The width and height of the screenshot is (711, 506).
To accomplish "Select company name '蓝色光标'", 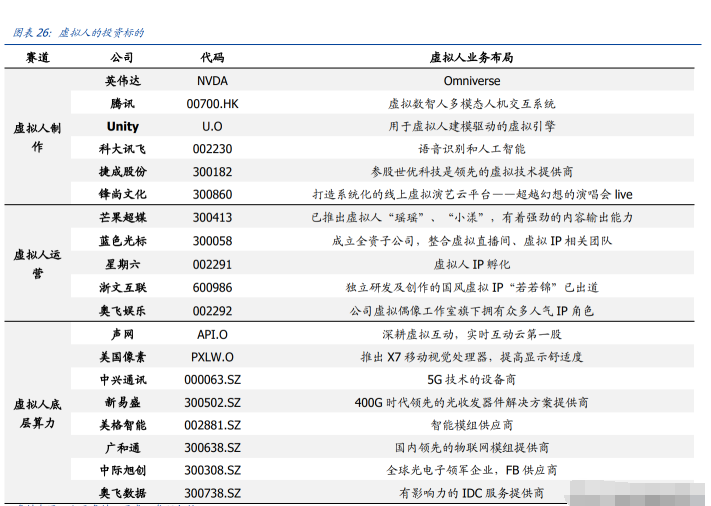I will coord(122,241).
